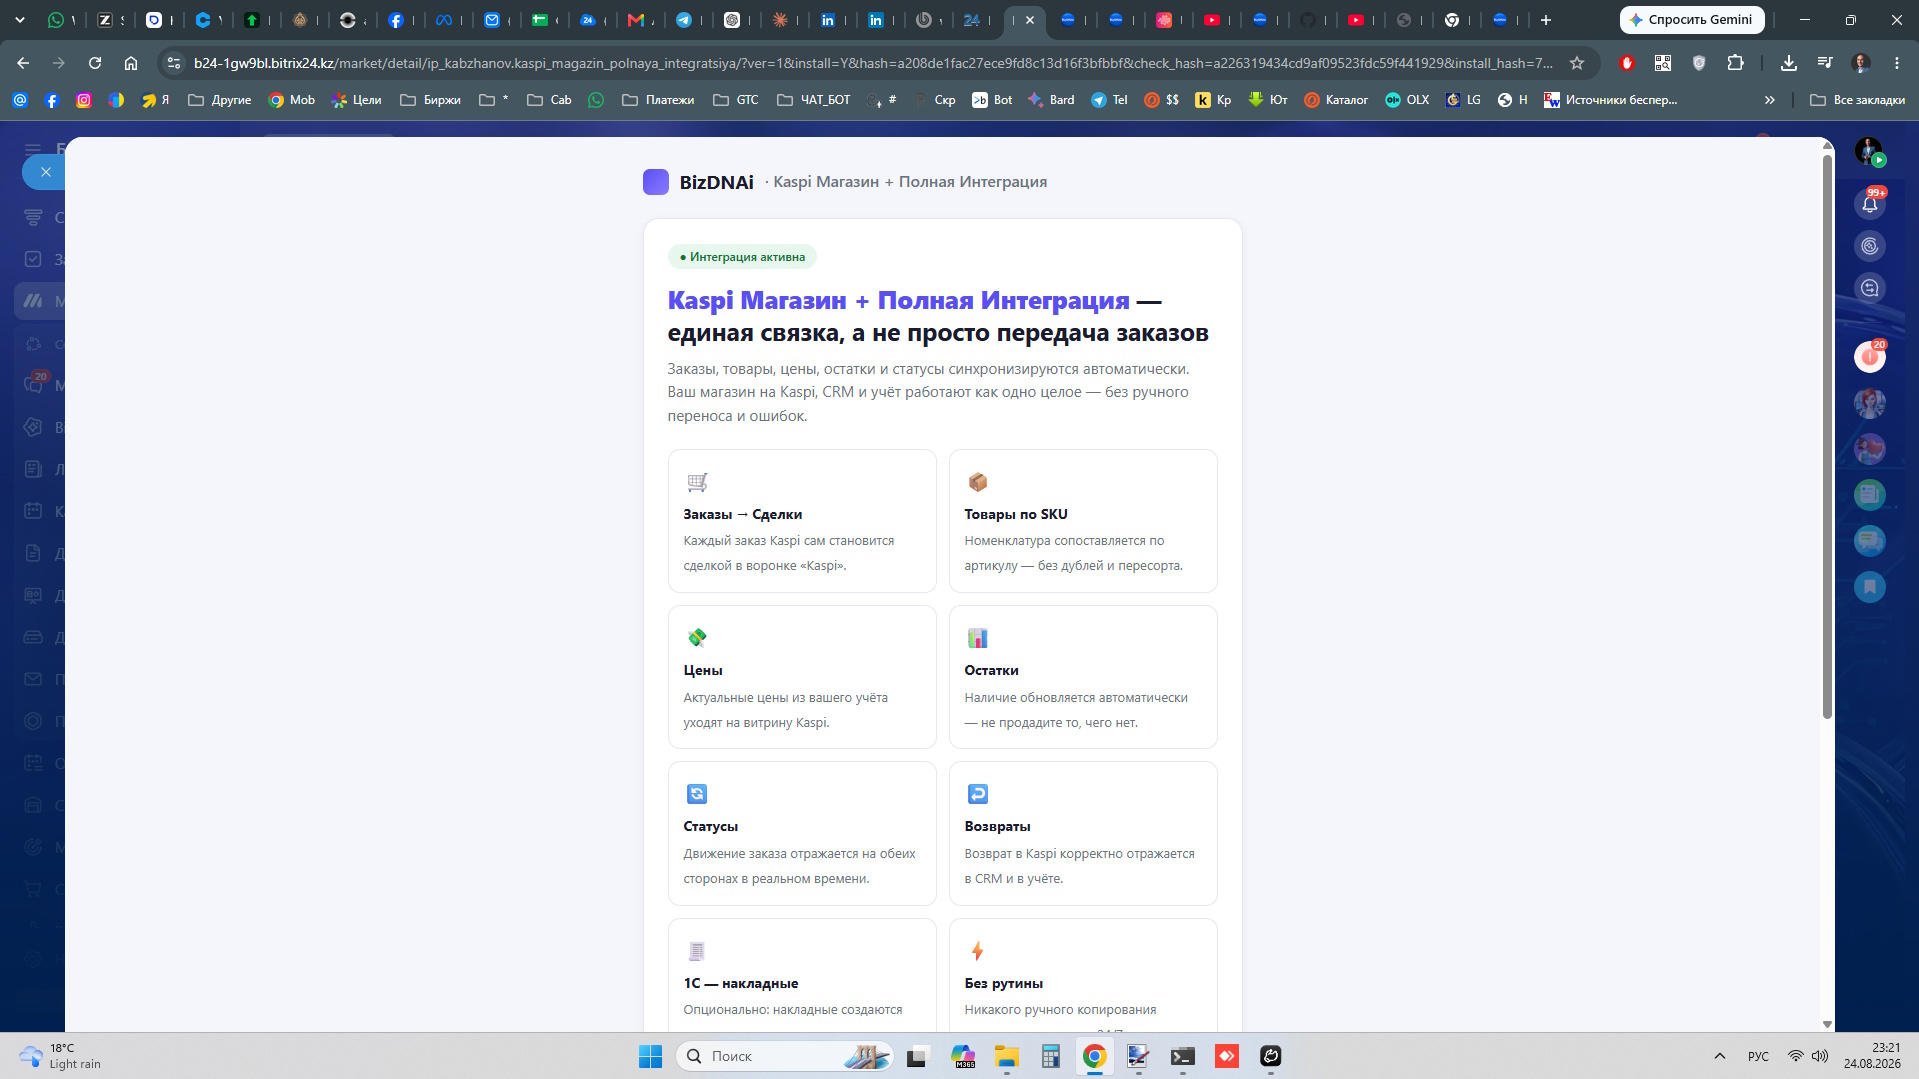
Task: Click the taskbar Поиск search box
Action: [x=784, y=1056]
